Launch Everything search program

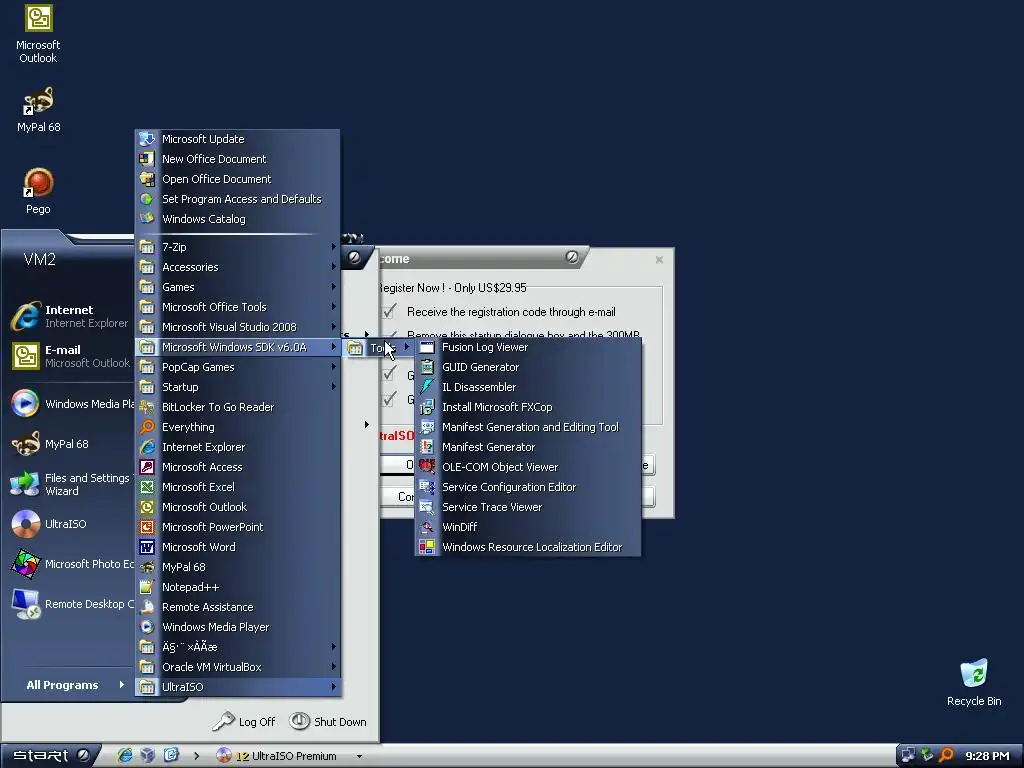tap(238, 427)
